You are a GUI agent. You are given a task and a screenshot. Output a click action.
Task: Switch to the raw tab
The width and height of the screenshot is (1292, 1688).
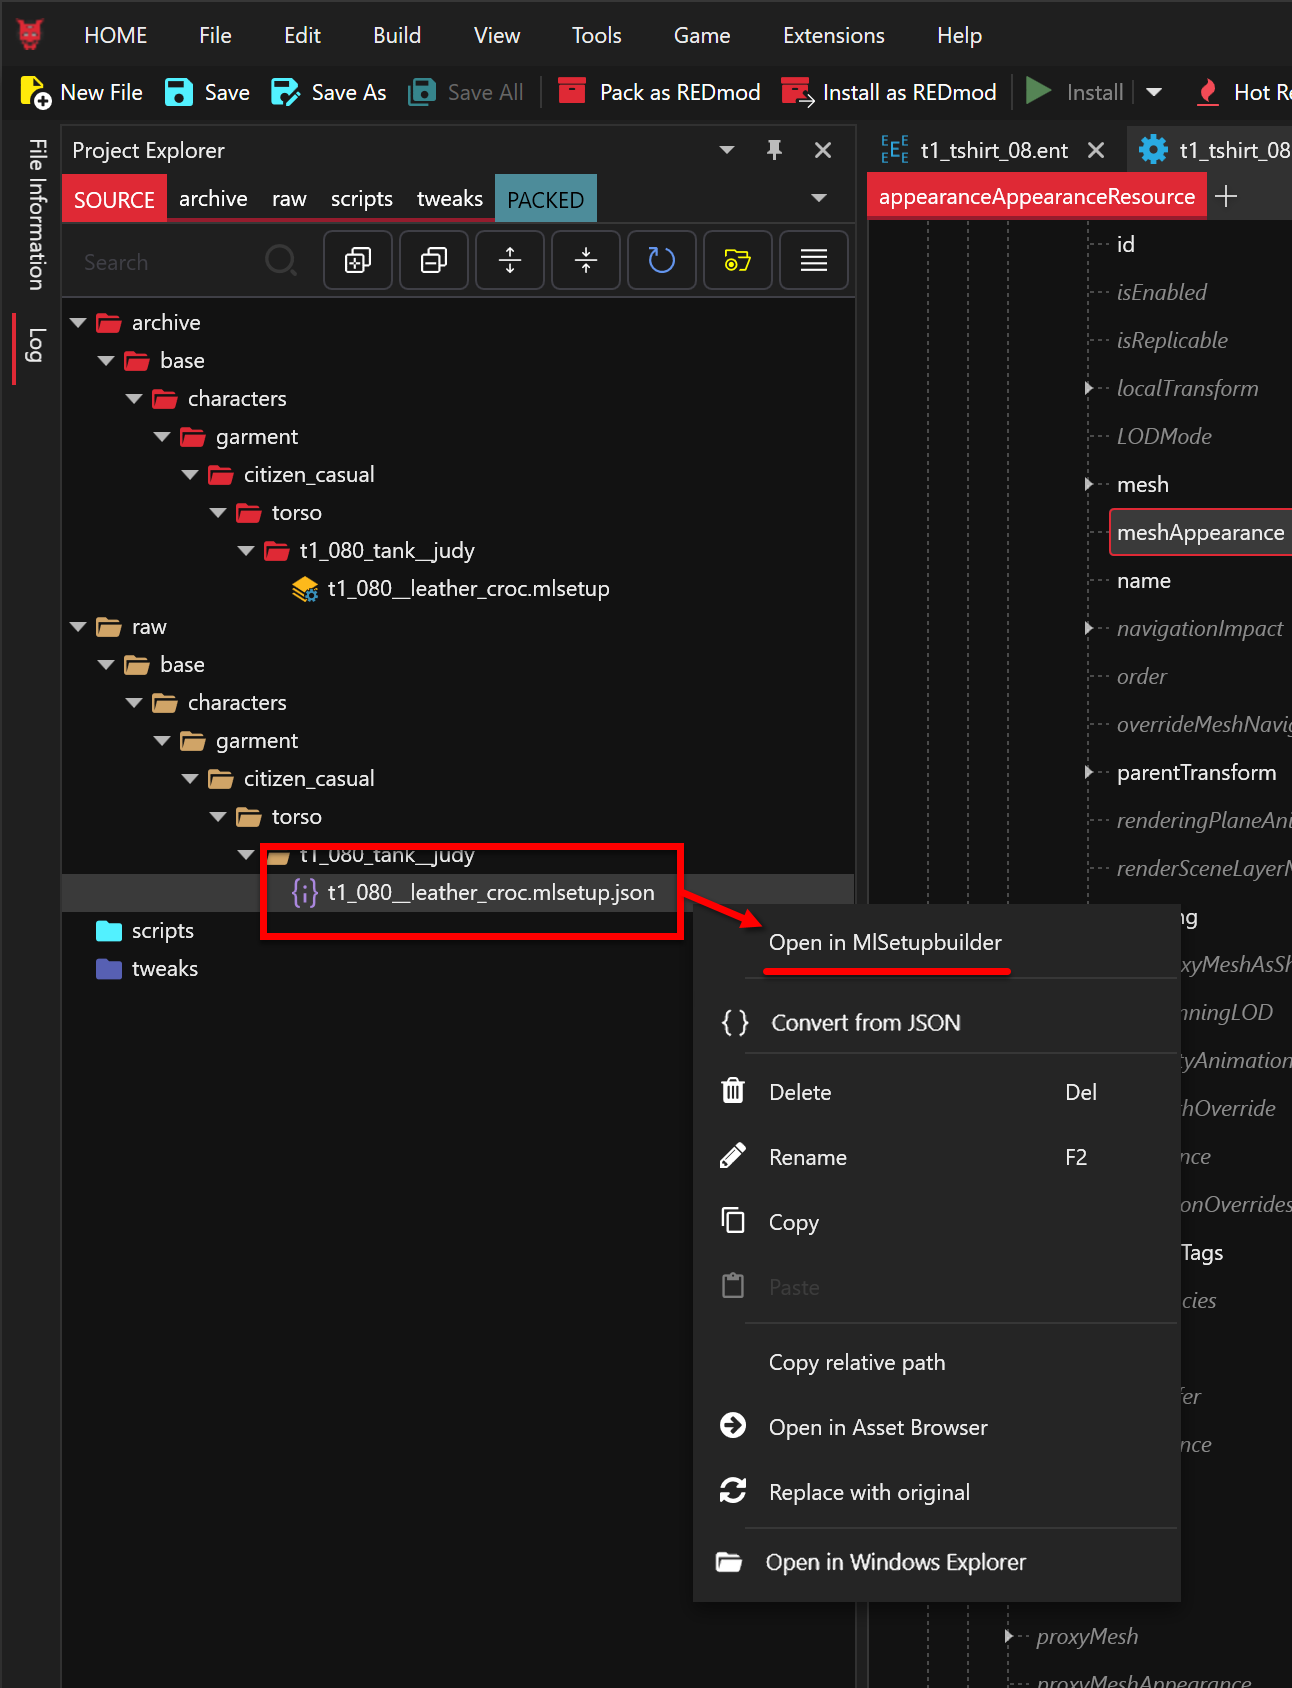(x=289, y=199)
